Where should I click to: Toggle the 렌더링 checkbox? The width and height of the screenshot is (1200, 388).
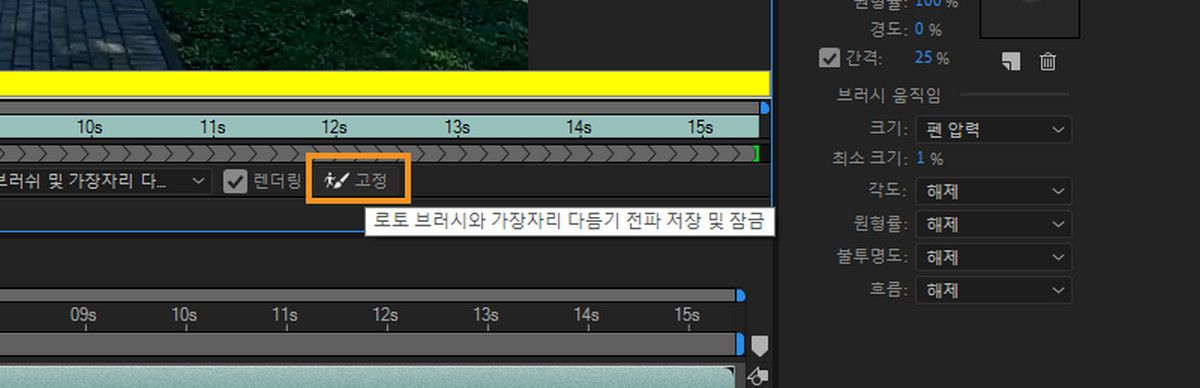point(235,181)
